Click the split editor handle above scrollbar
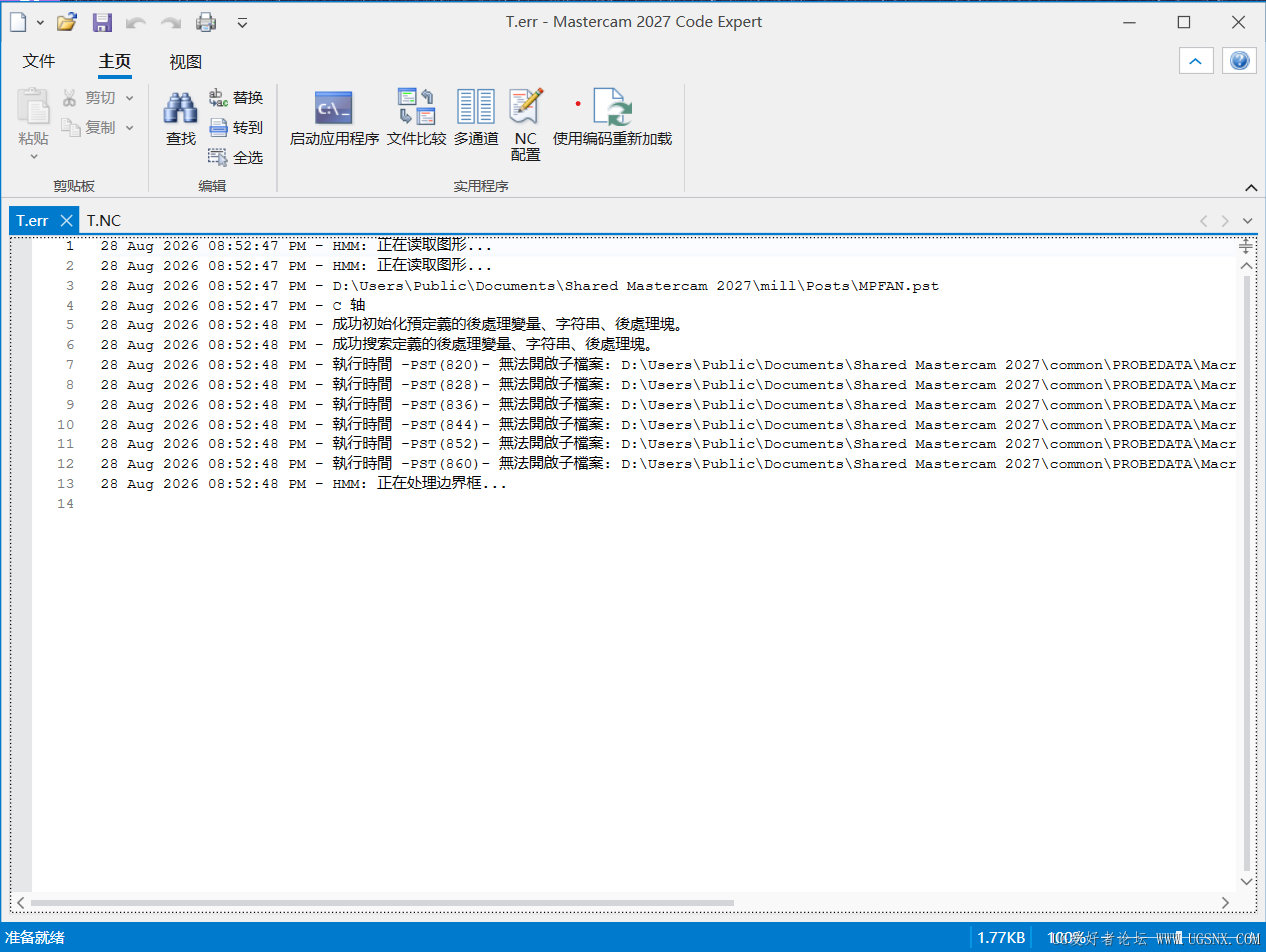This screenshot has width=1266, height=952. pos(1246,245)
